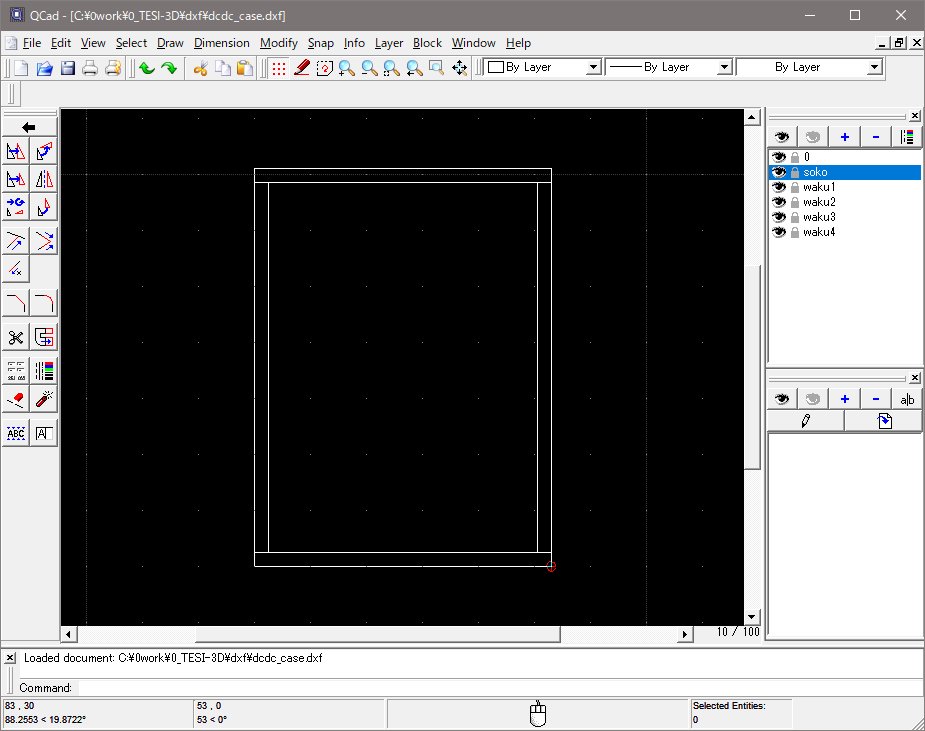The width and height of the screenshot is (925, 731).
Task: Open the Dimension menu
Action: point(221,43)
